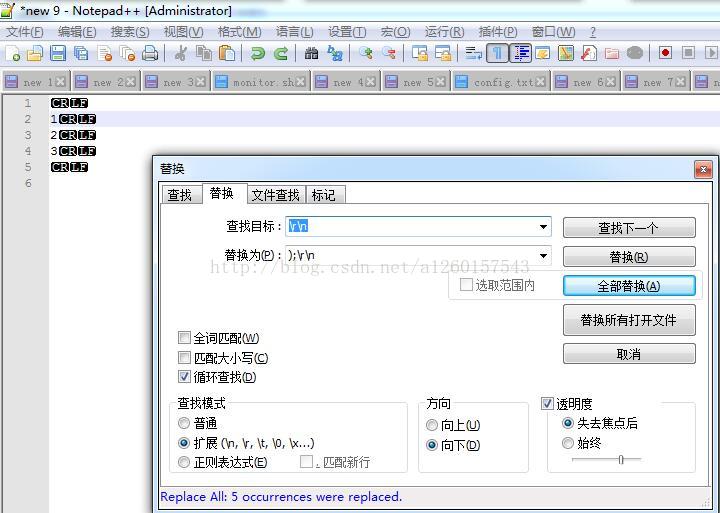This screenshot has width=720, height=513.
Task: Click the Playback macro icon
Action: click(711, 53)
